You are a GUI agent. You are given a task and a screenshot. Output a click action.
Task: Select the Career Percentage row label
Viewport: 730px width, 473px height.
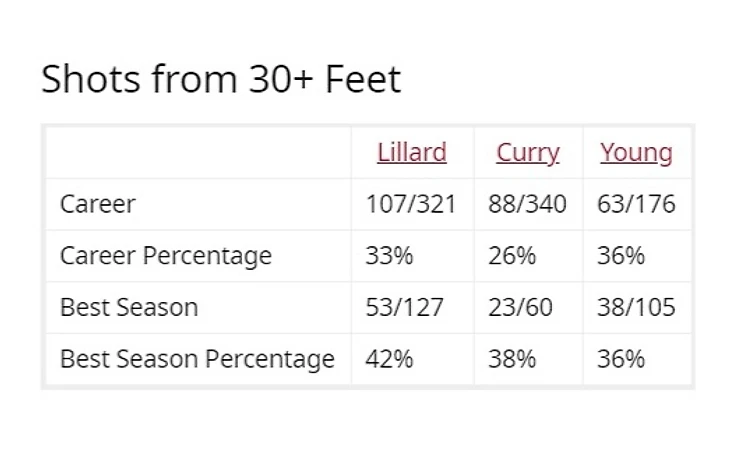click(x=165, y=256)
